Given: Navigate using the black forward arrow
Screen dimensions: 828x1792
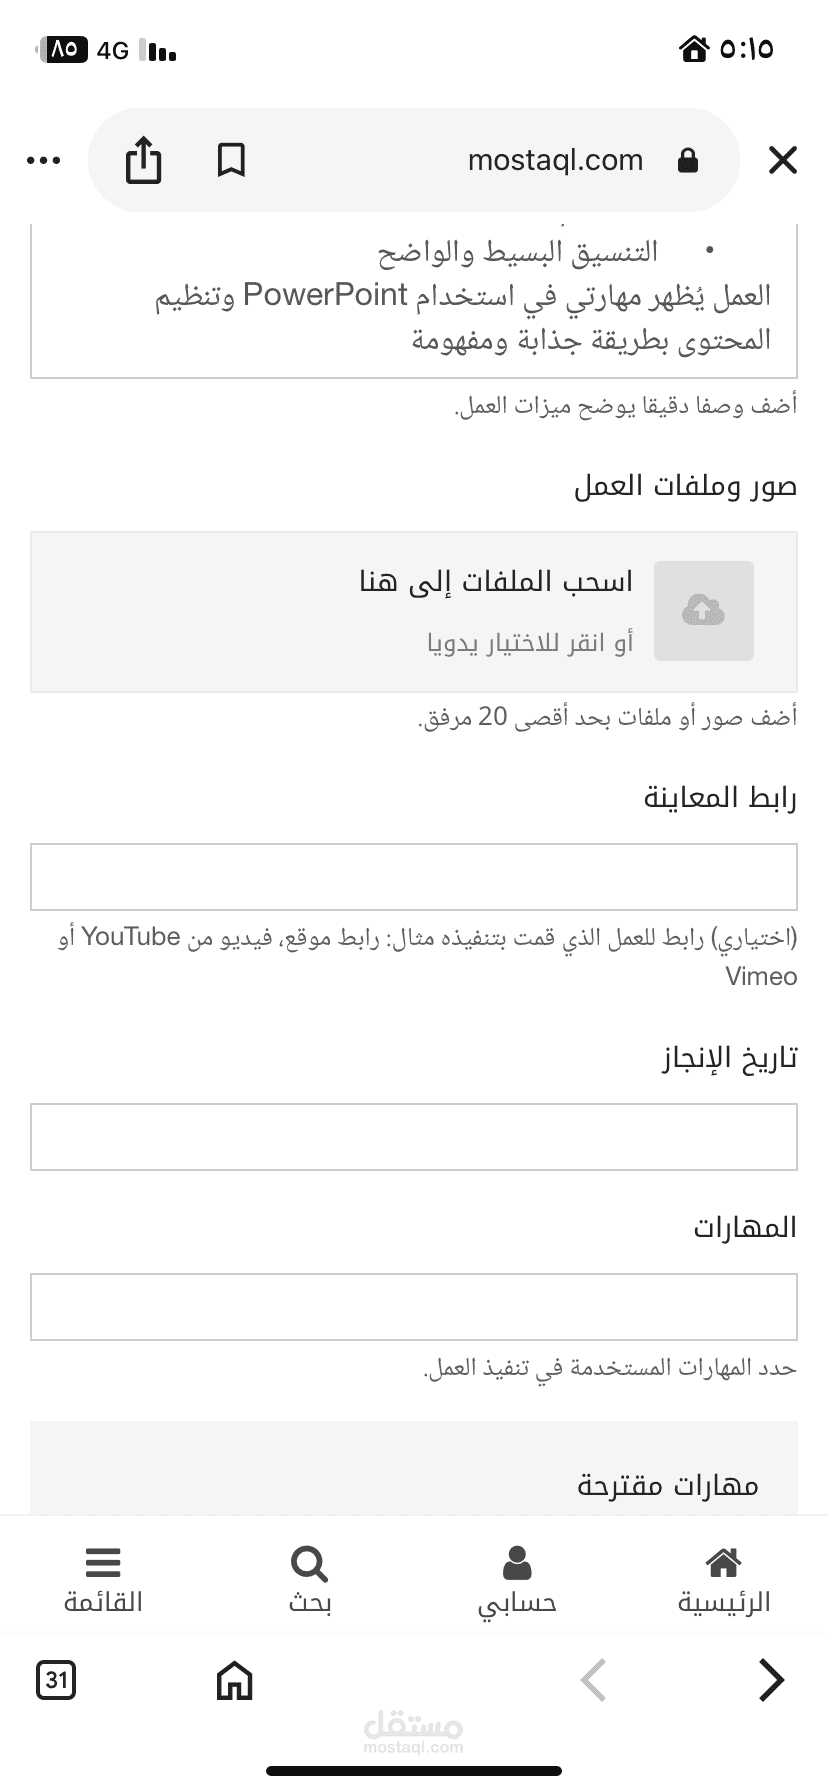Looking at the screenshot, I should click(771, 1680).
